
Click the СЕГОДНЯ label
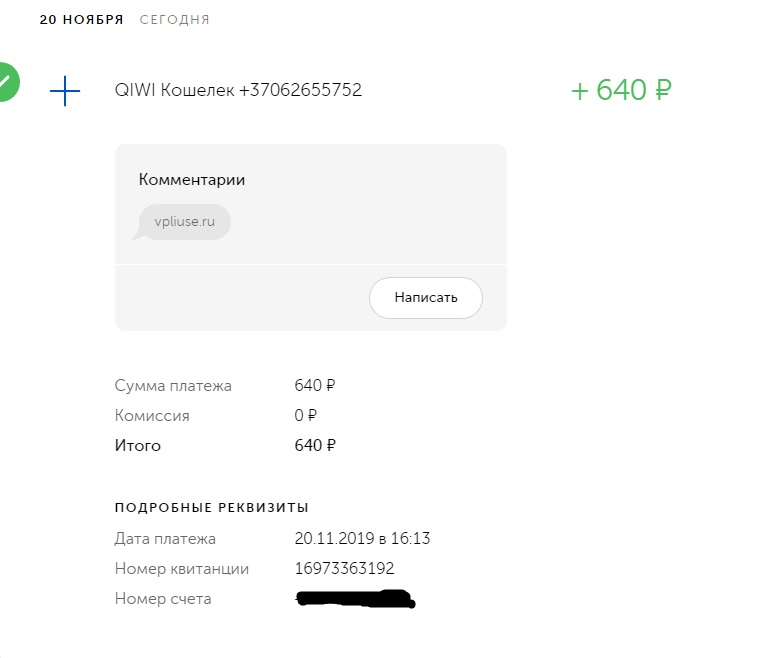coord(175,20)
